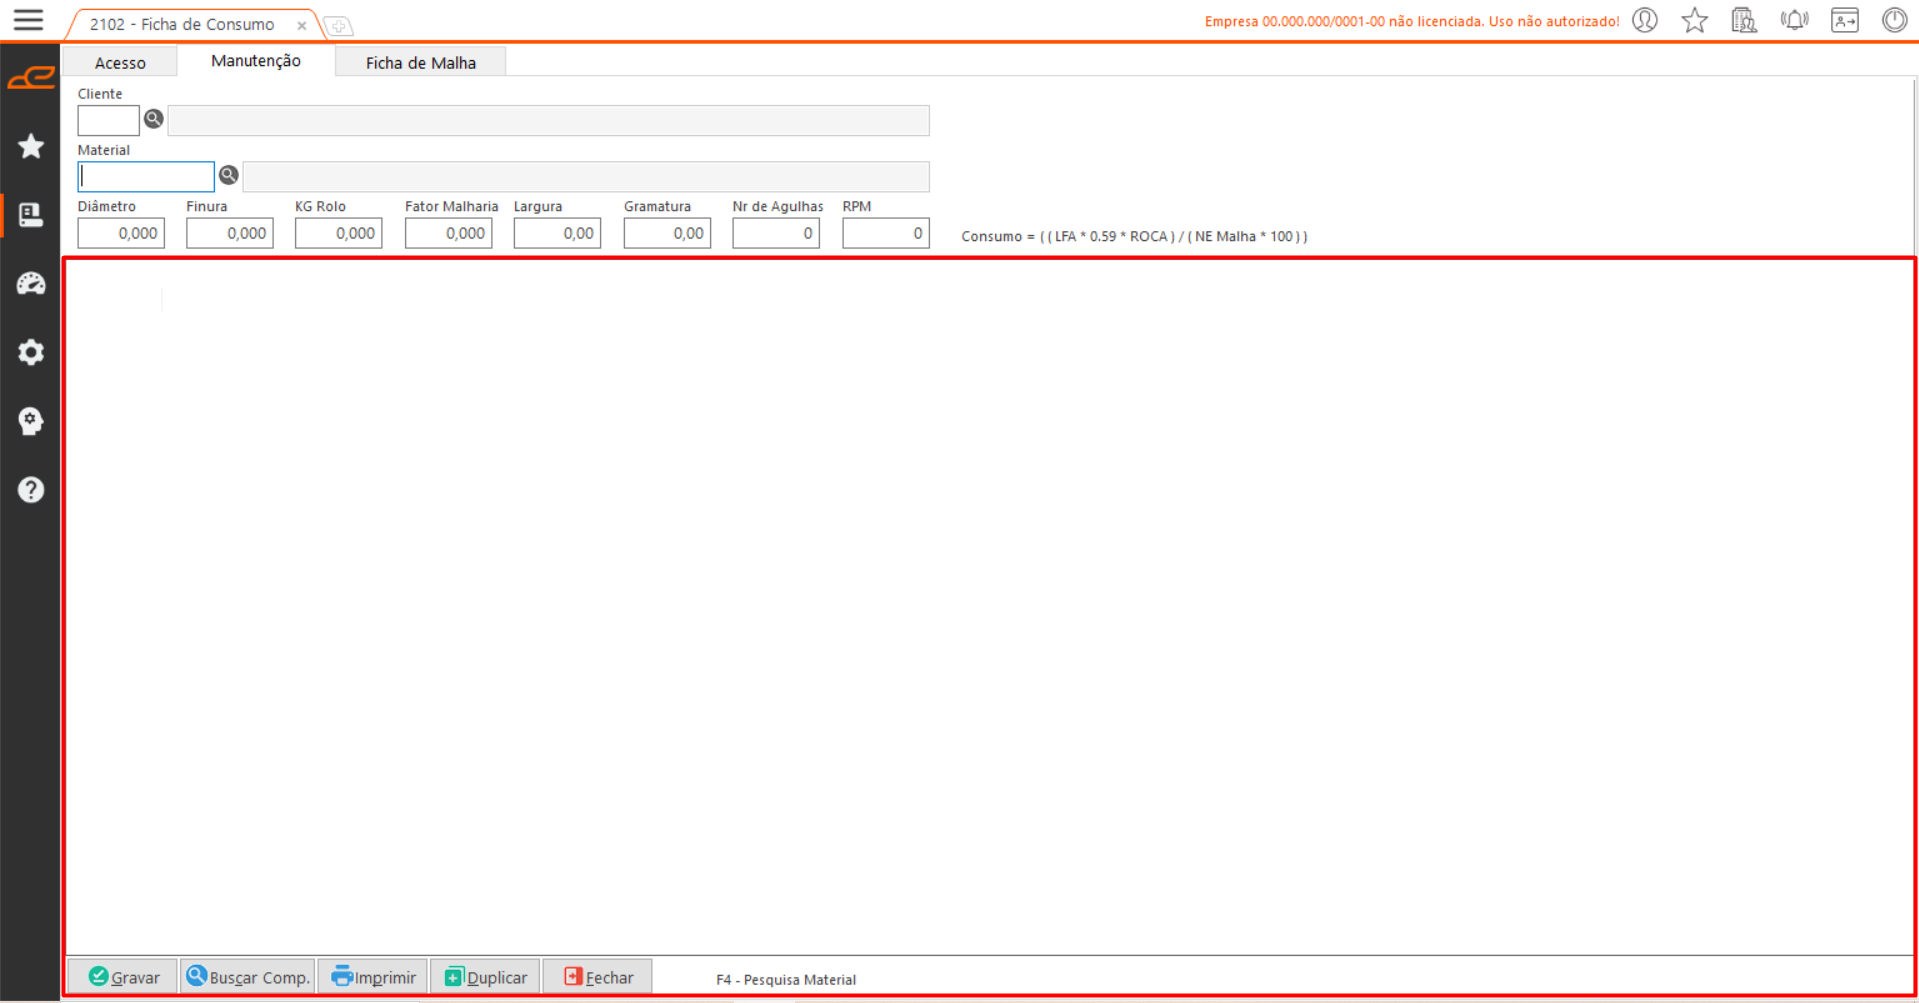This screenshot has width=1919, height=1003.
Task: Focus the Diâmetro input field
Action: pyautogui.click(x=121, y=233)
